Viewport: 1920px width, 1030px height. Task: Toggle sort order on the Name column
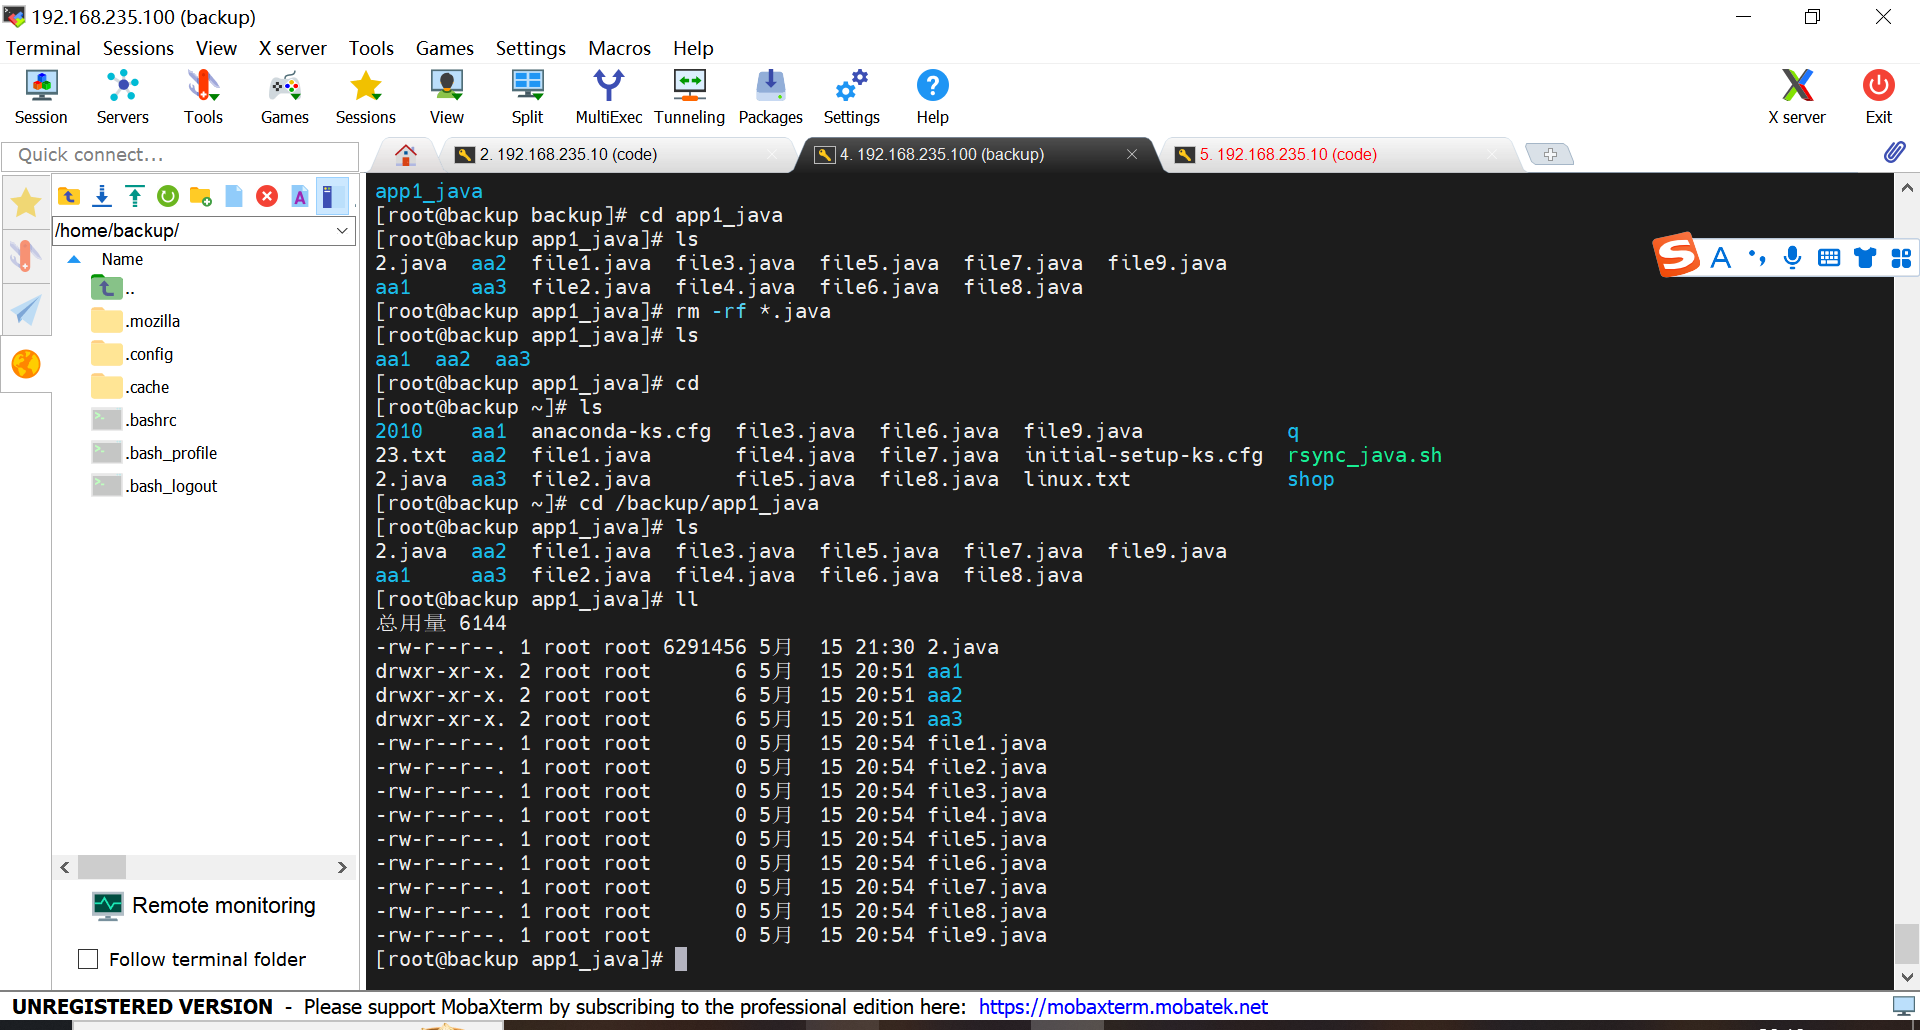[x=122, y=259]
